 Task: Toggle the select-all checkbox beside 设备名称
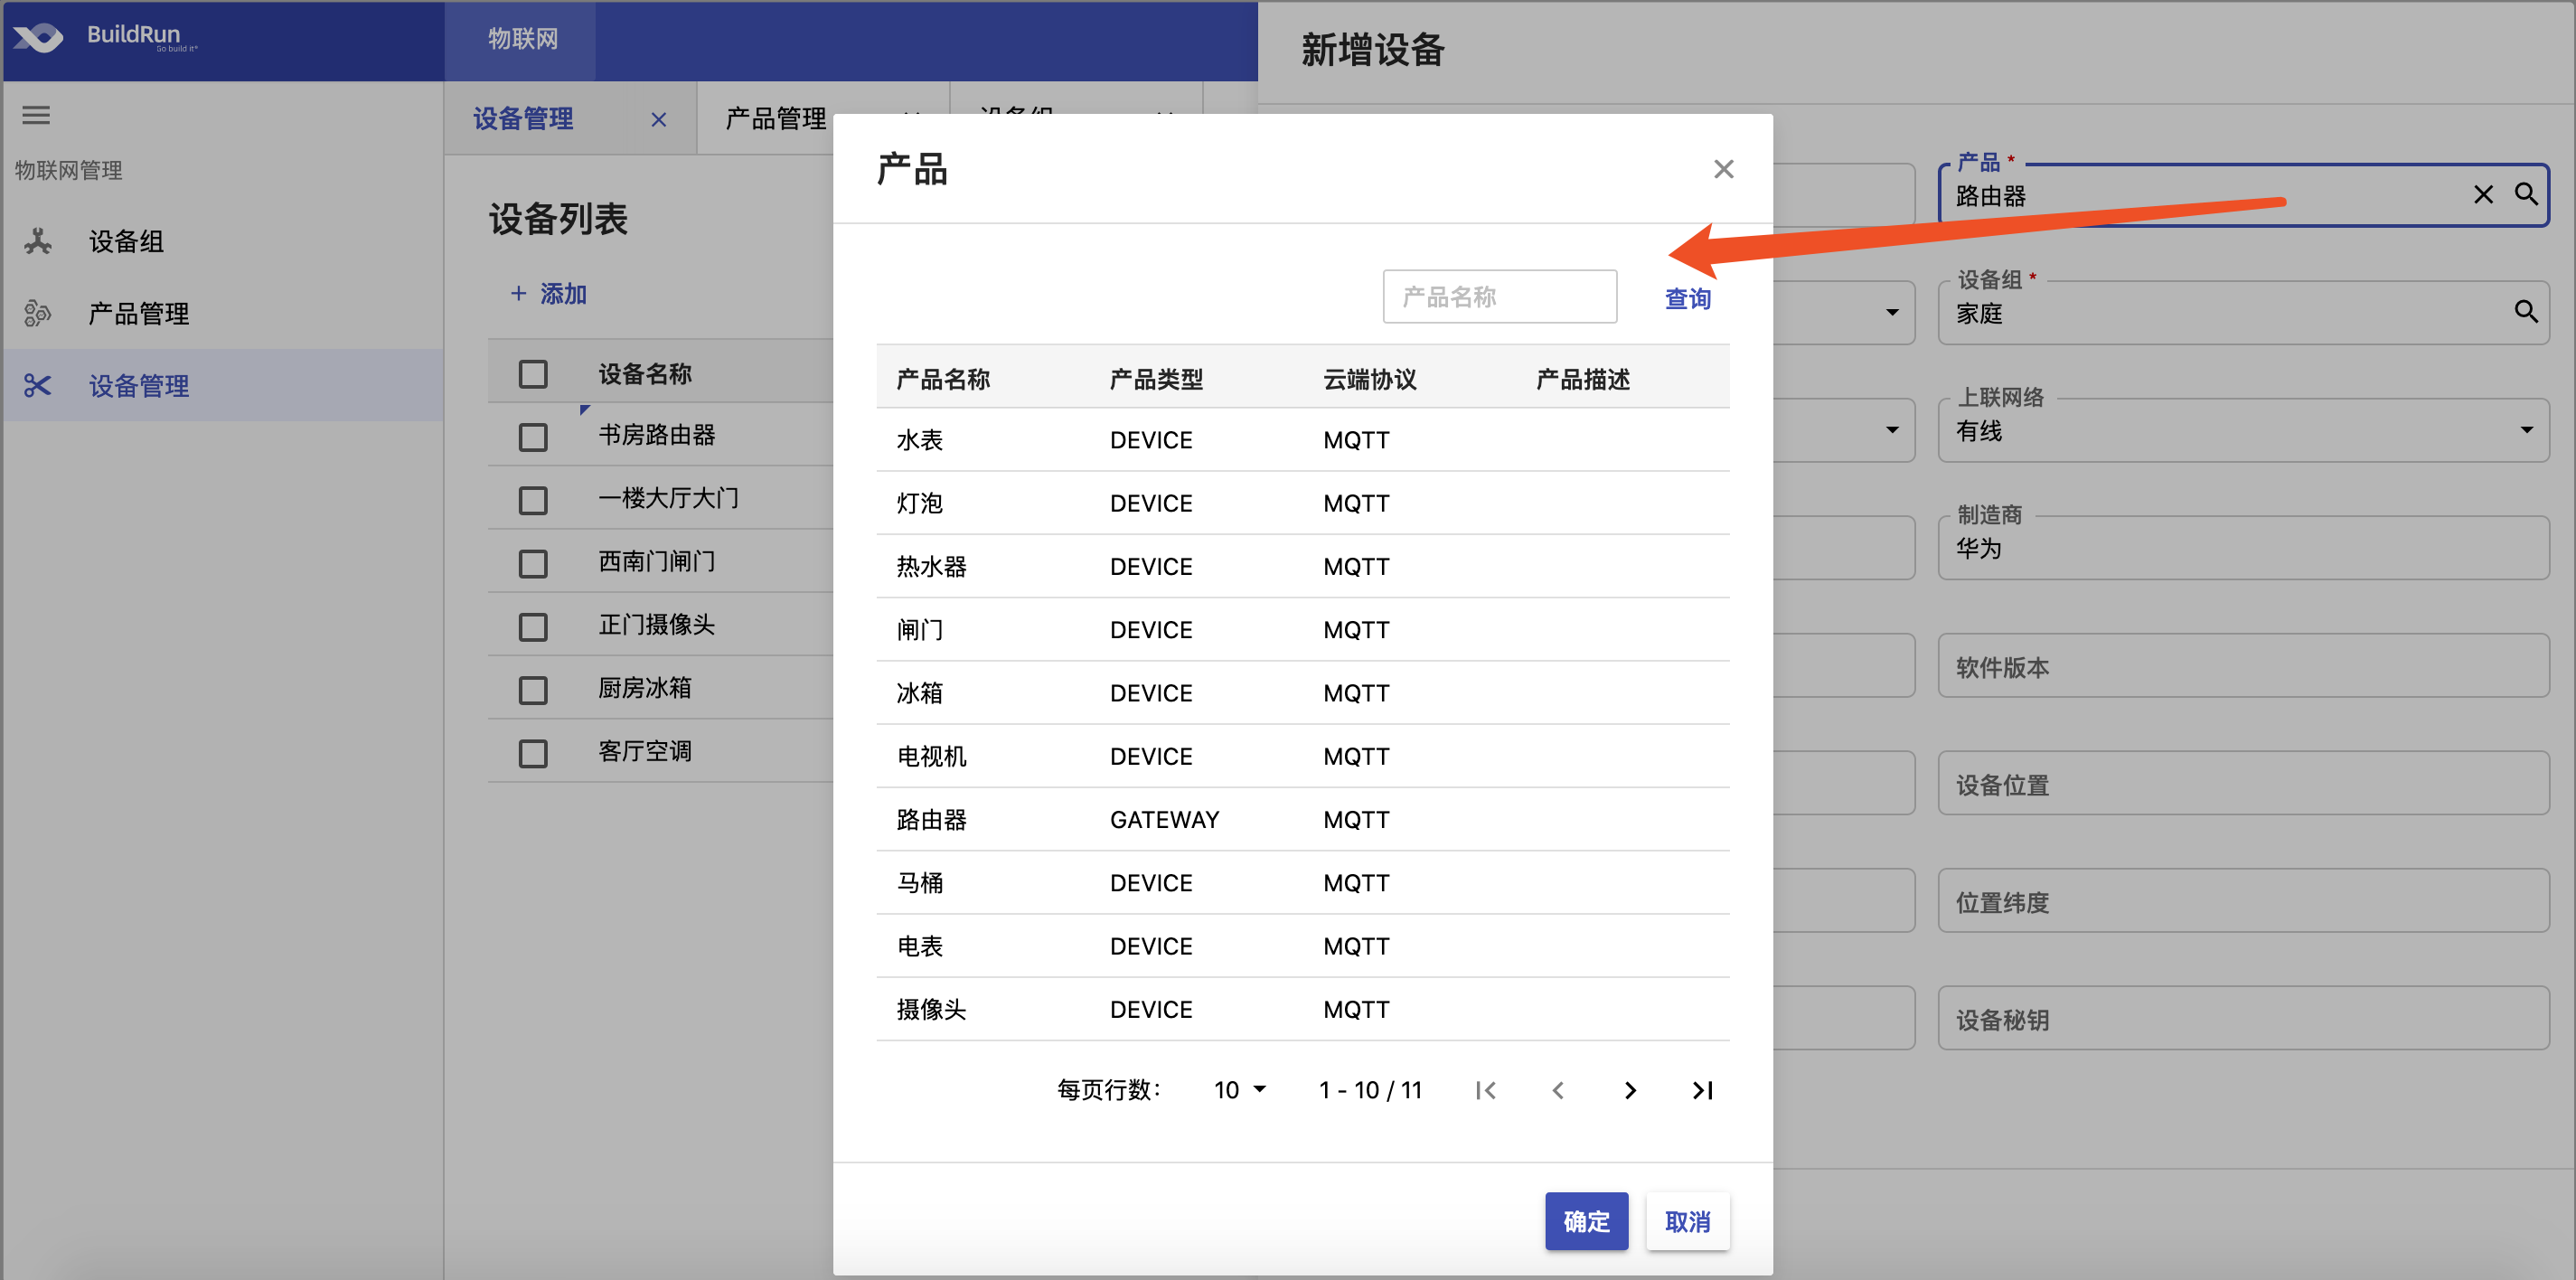pyautogui.click(x=533, y=374)
